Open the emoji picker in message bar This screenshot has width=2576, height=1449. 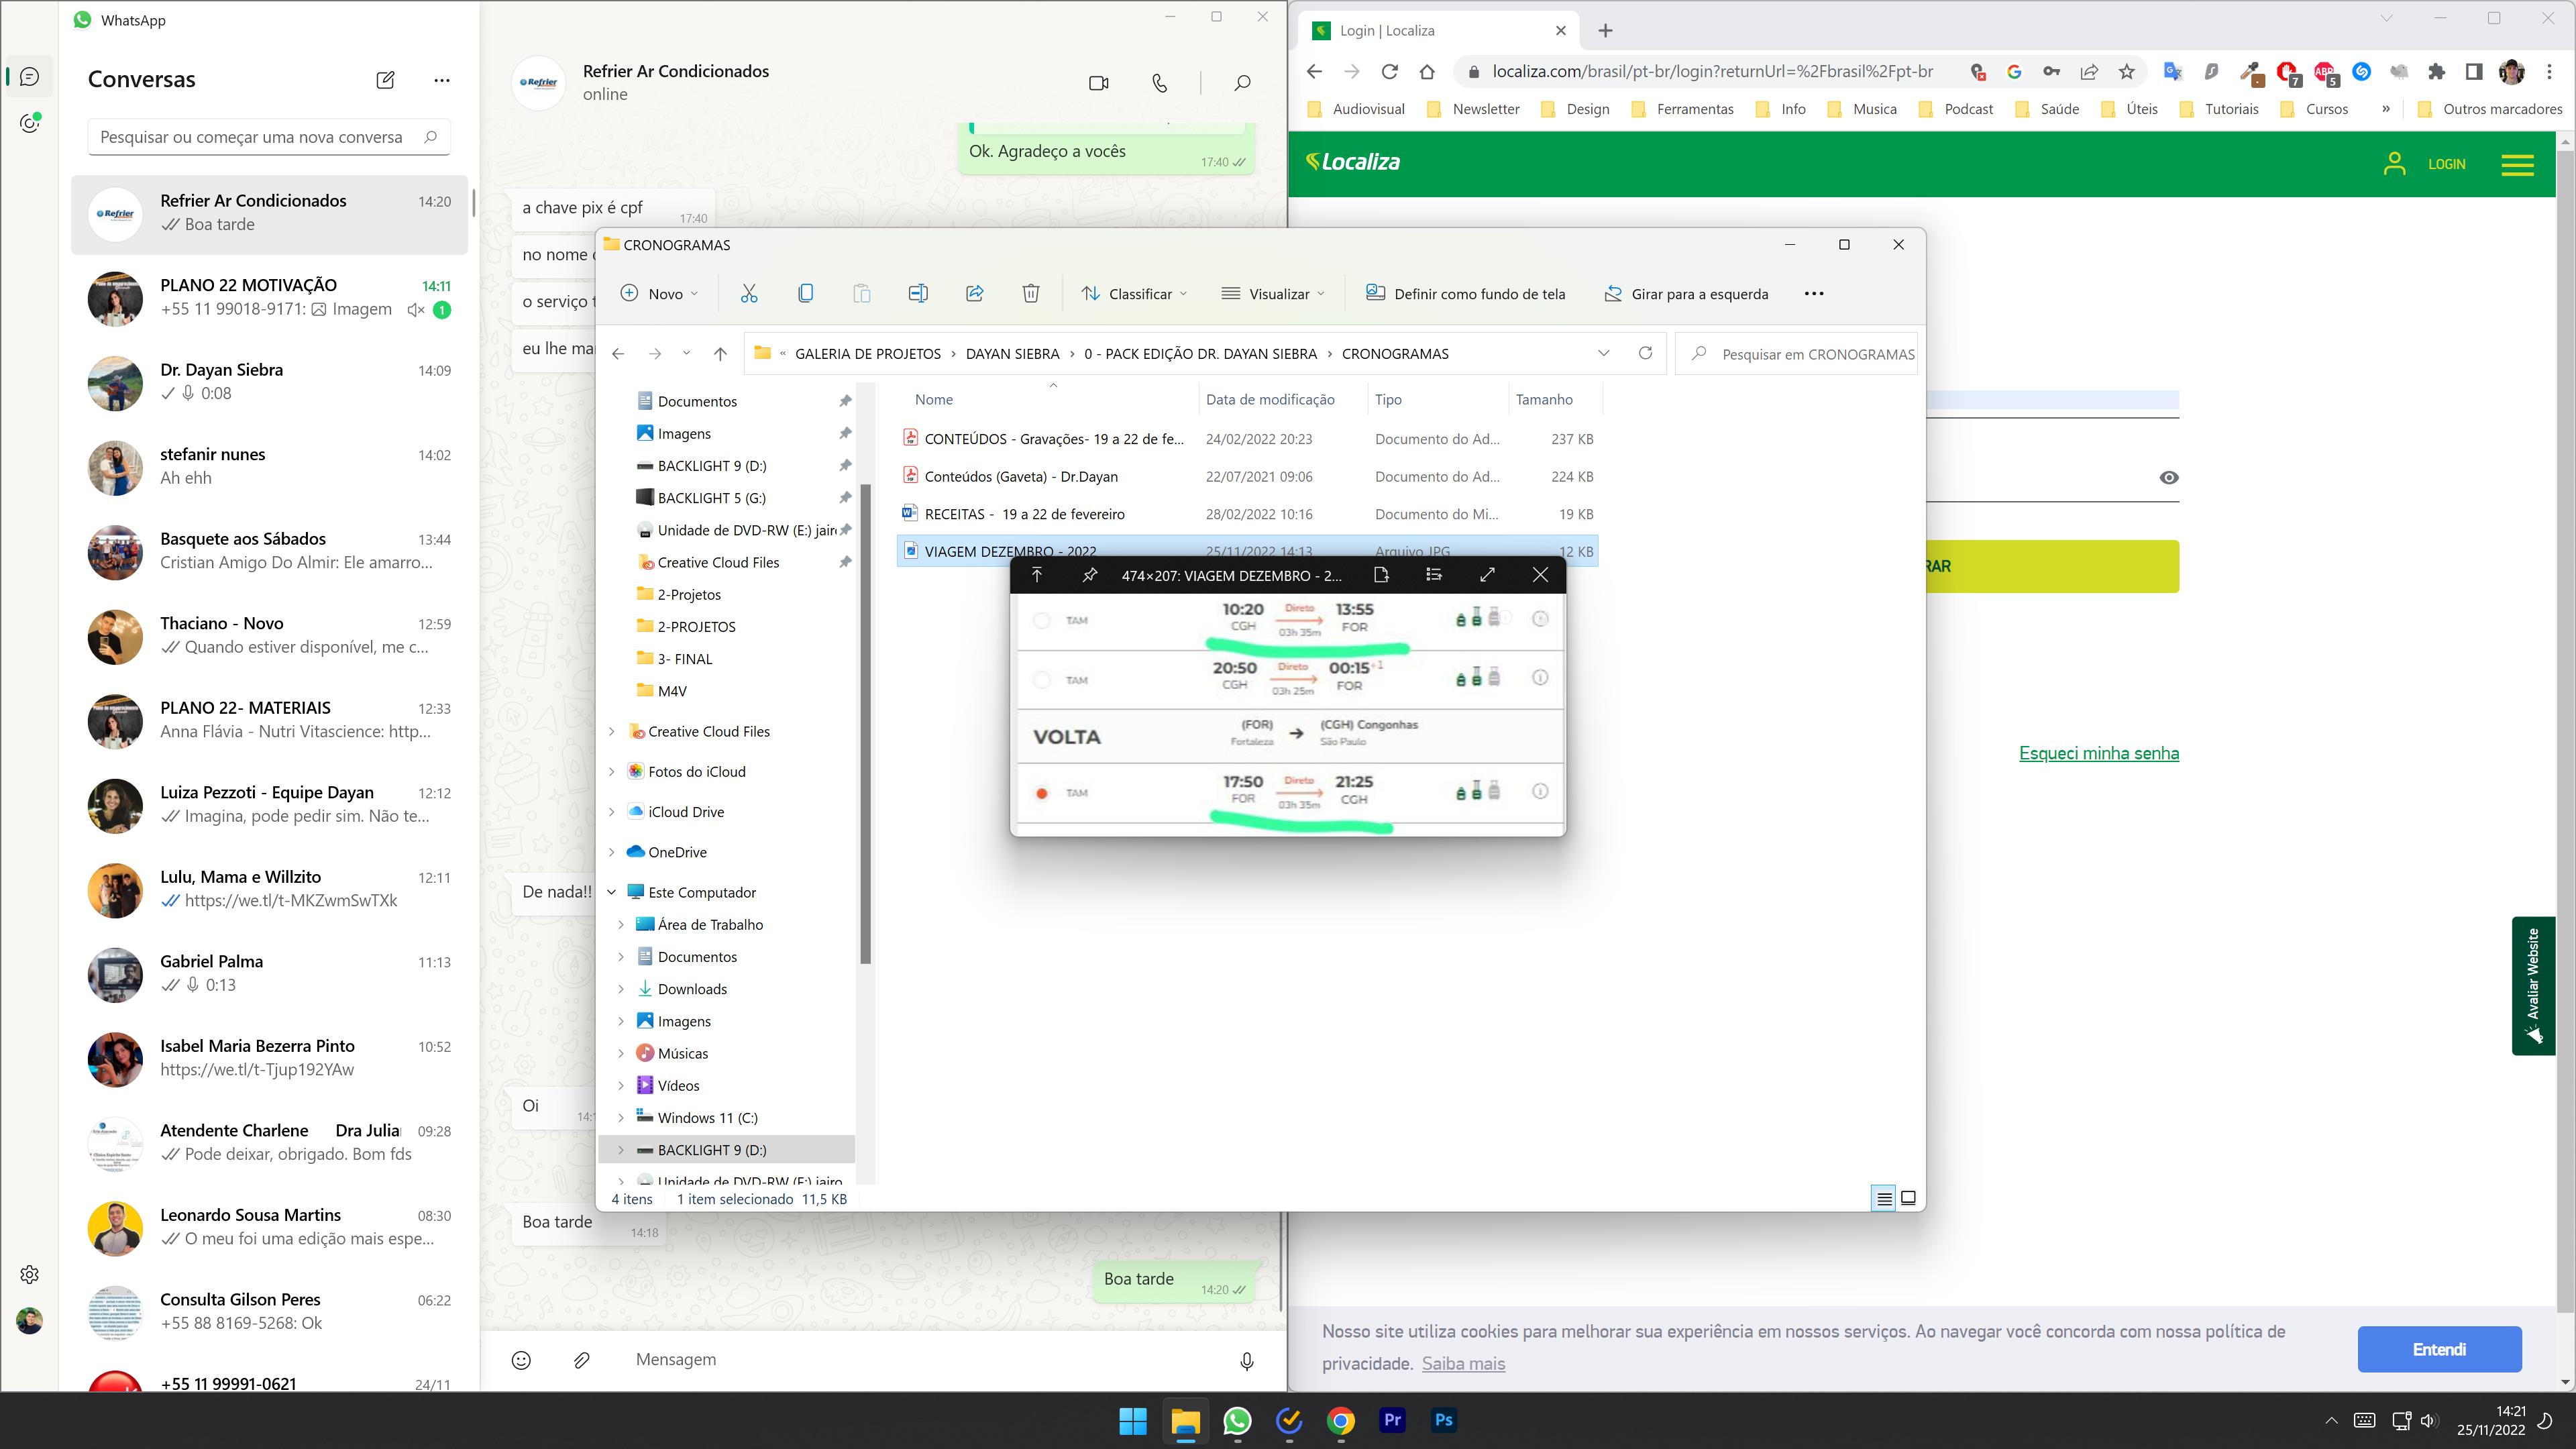[521, 1360]
